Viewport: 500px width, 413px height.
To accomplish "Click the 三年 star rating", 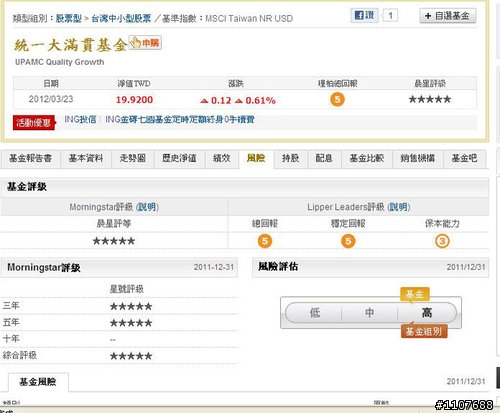I will click(131, 306).
